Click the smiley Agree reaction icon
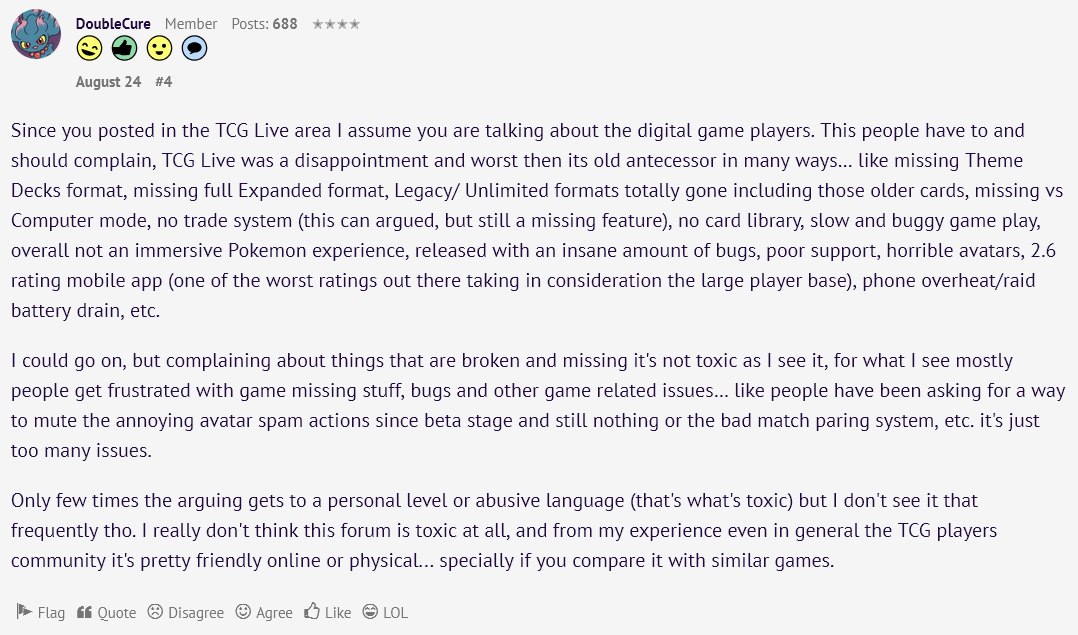Screen dimensions: 1078x635 click(x=243, y=611)
